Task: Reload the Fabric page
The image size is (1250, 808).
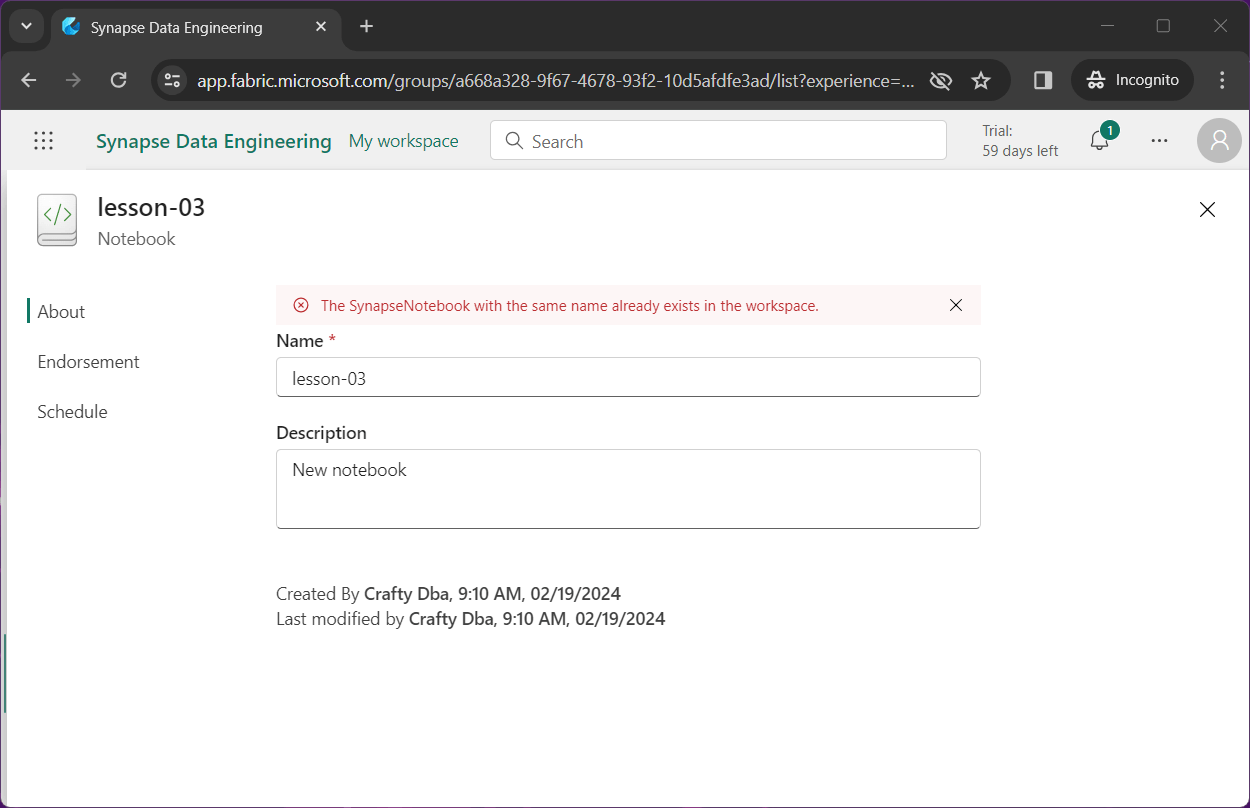Action: 118,80
